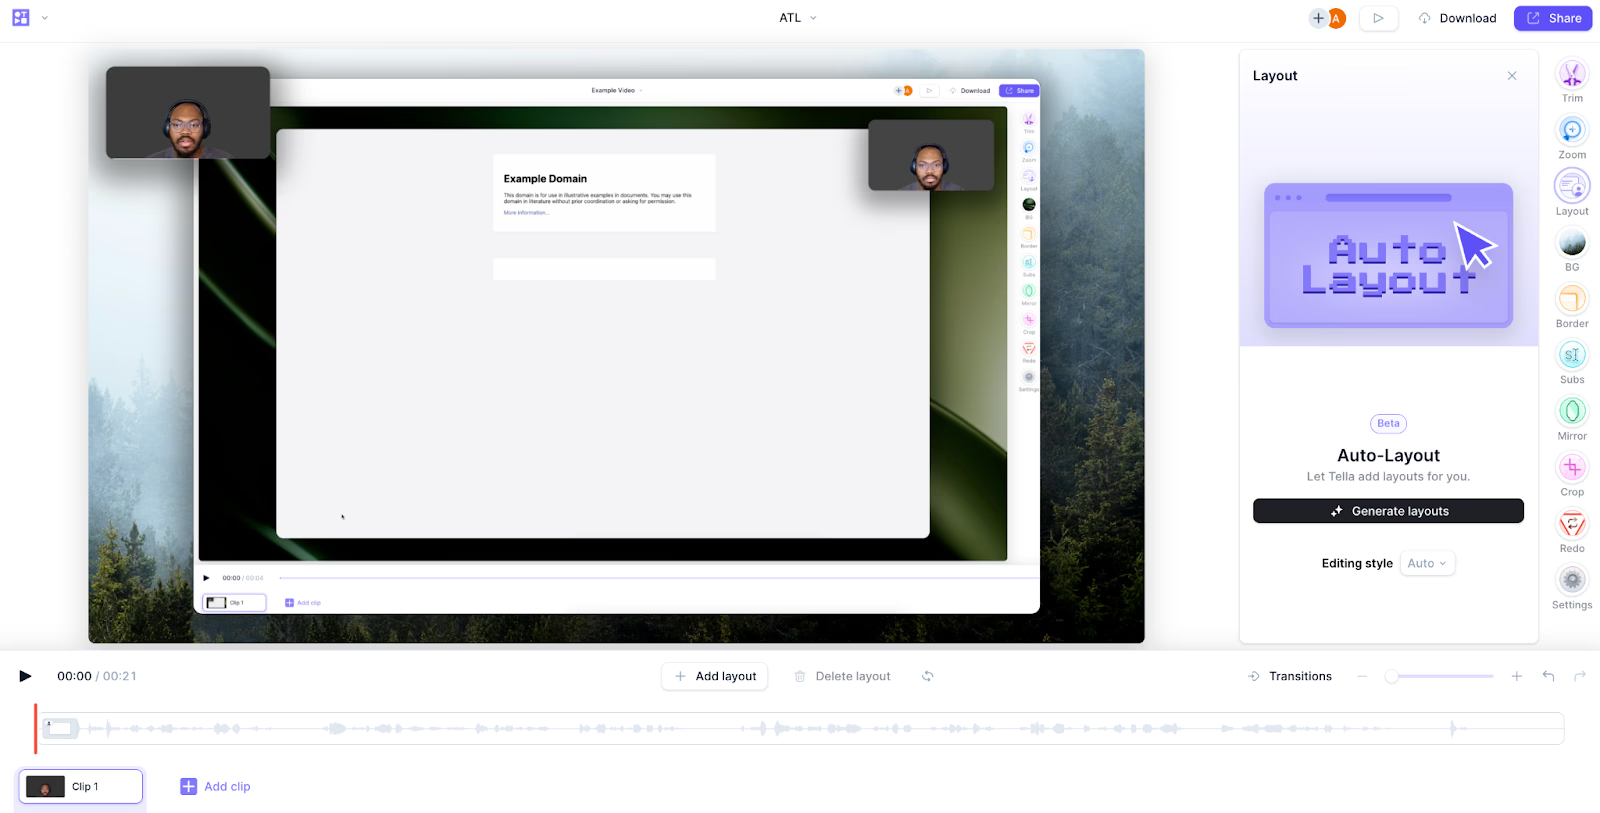Open the Crop tool

tap(1572, 474)
